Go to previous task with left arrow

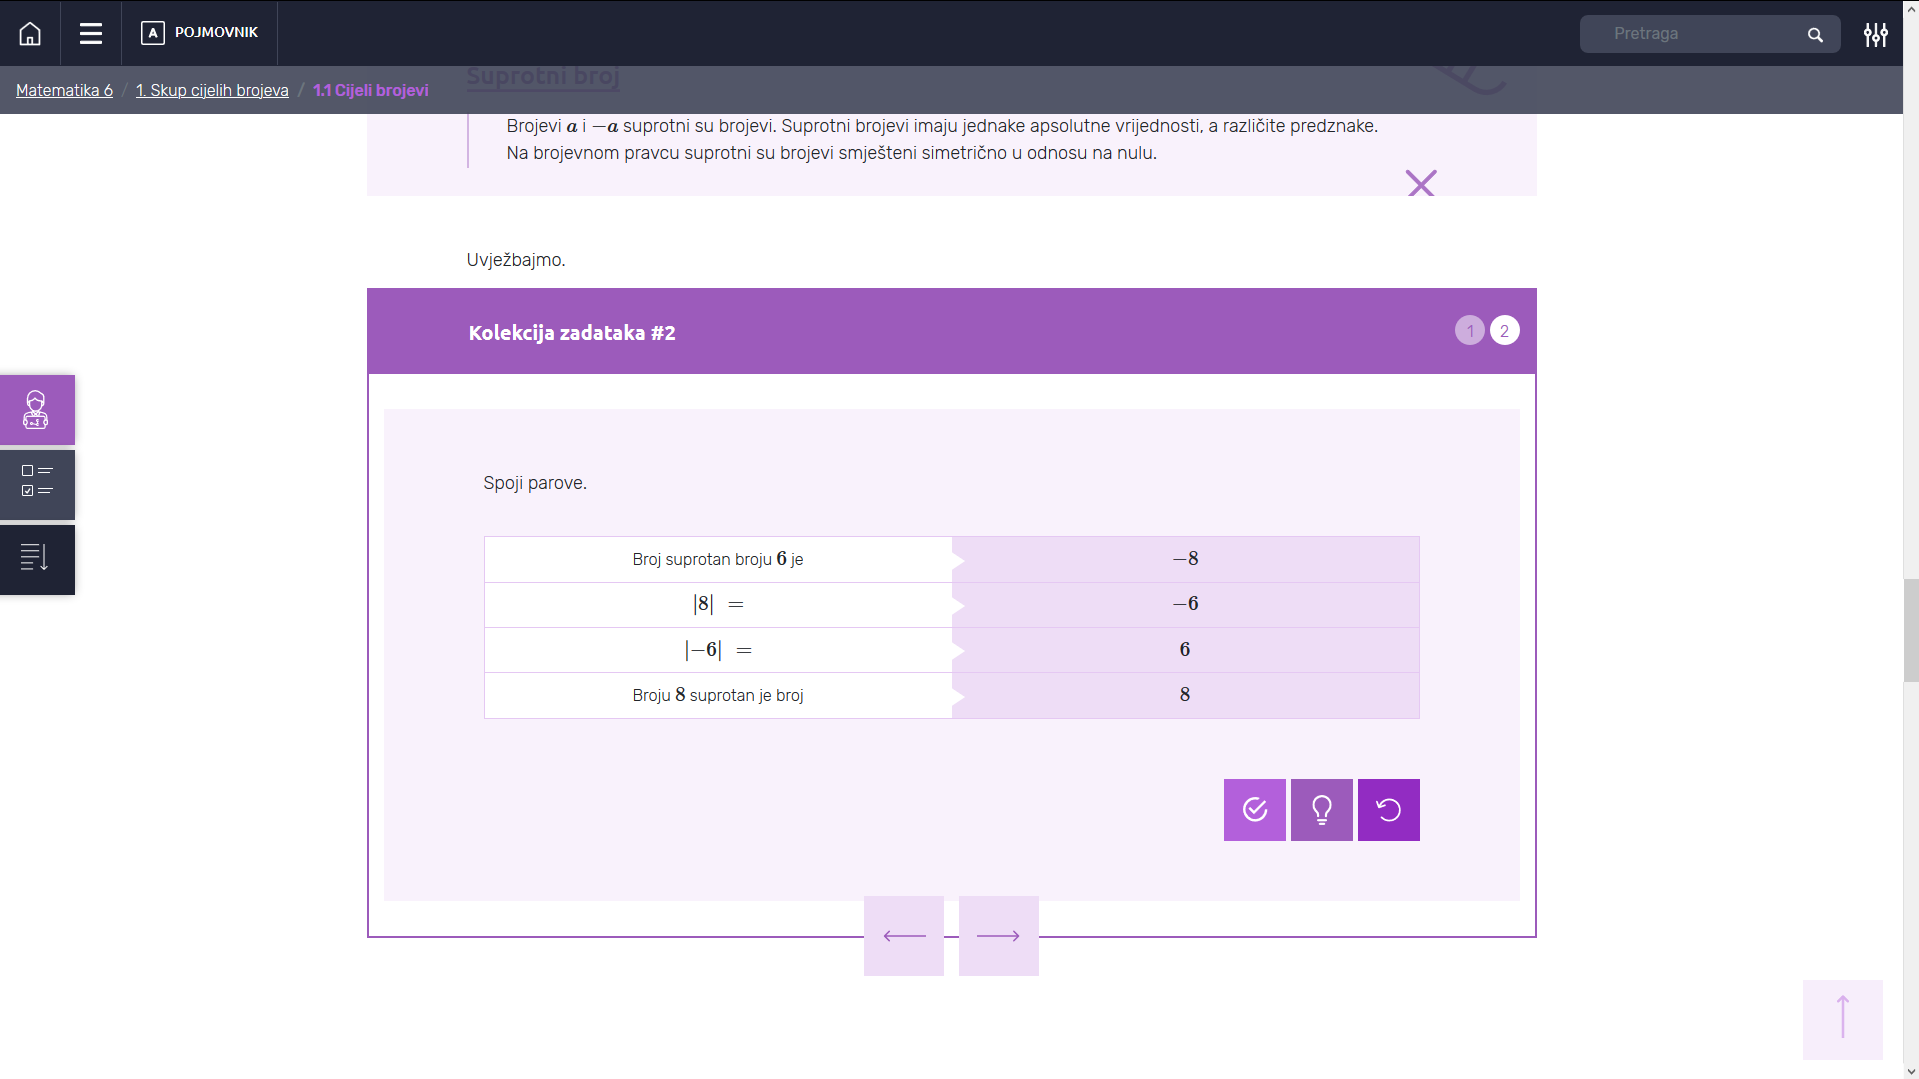pyautogui.click(x=904, y=936)
